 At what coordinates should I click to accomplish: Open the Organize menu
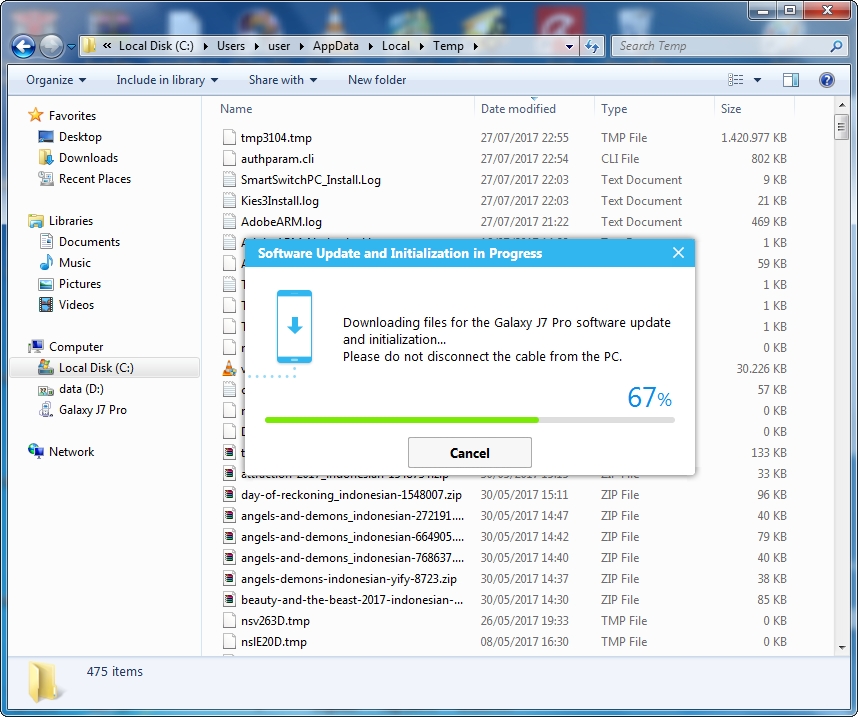[56, 80]
